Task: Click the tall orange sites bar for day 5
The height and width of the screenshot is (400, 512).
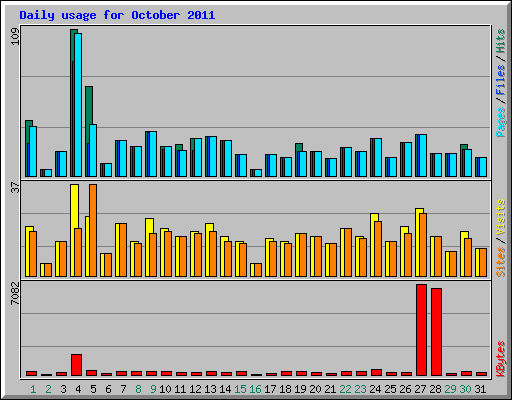Action: (x=93, y=230)
